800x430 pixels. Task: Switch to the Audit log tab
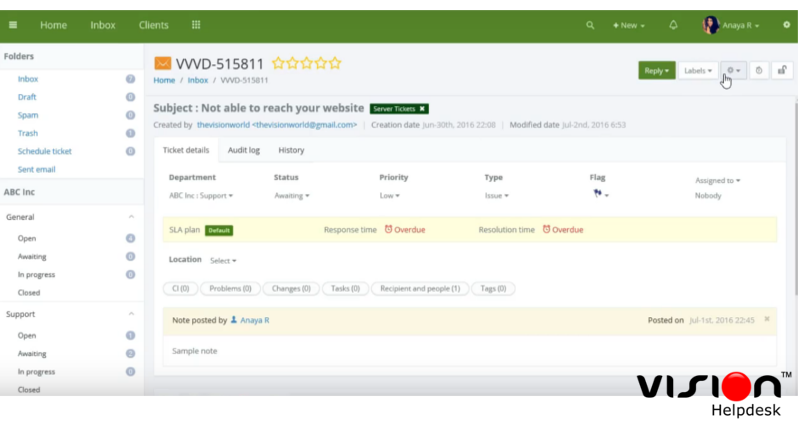[244, 150]
